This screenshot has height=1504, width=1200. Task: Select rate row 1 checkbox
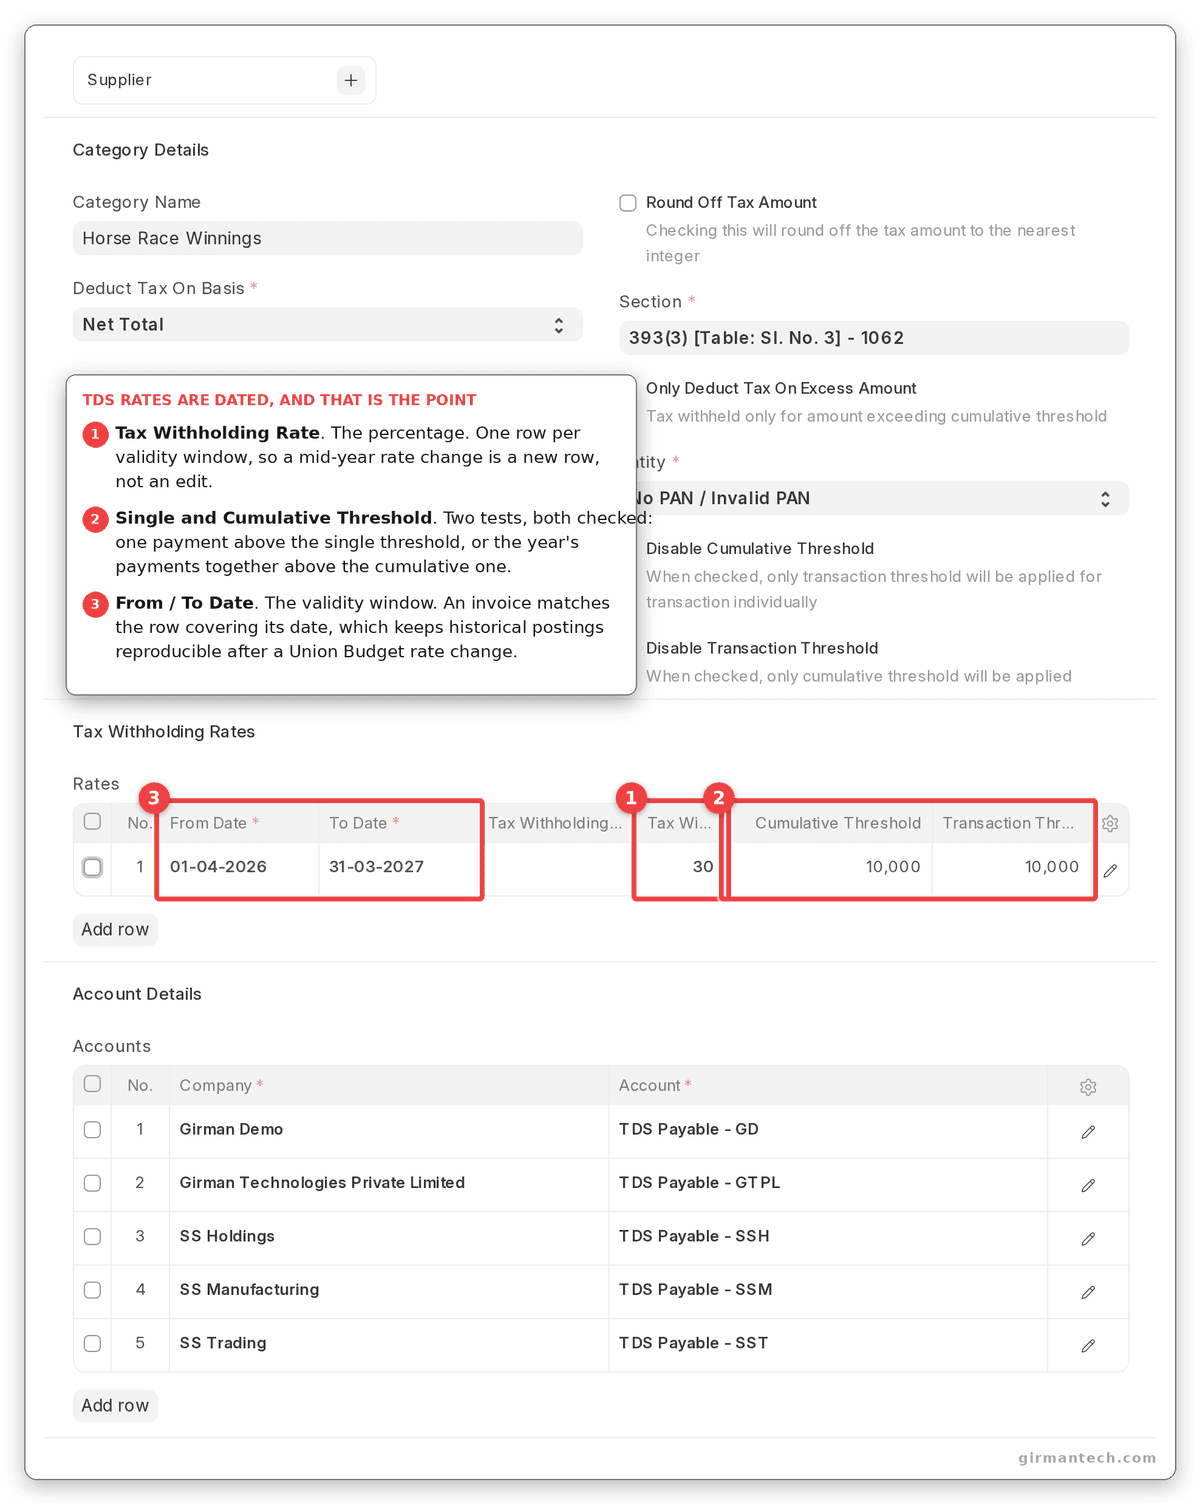(x=93, y=867)
